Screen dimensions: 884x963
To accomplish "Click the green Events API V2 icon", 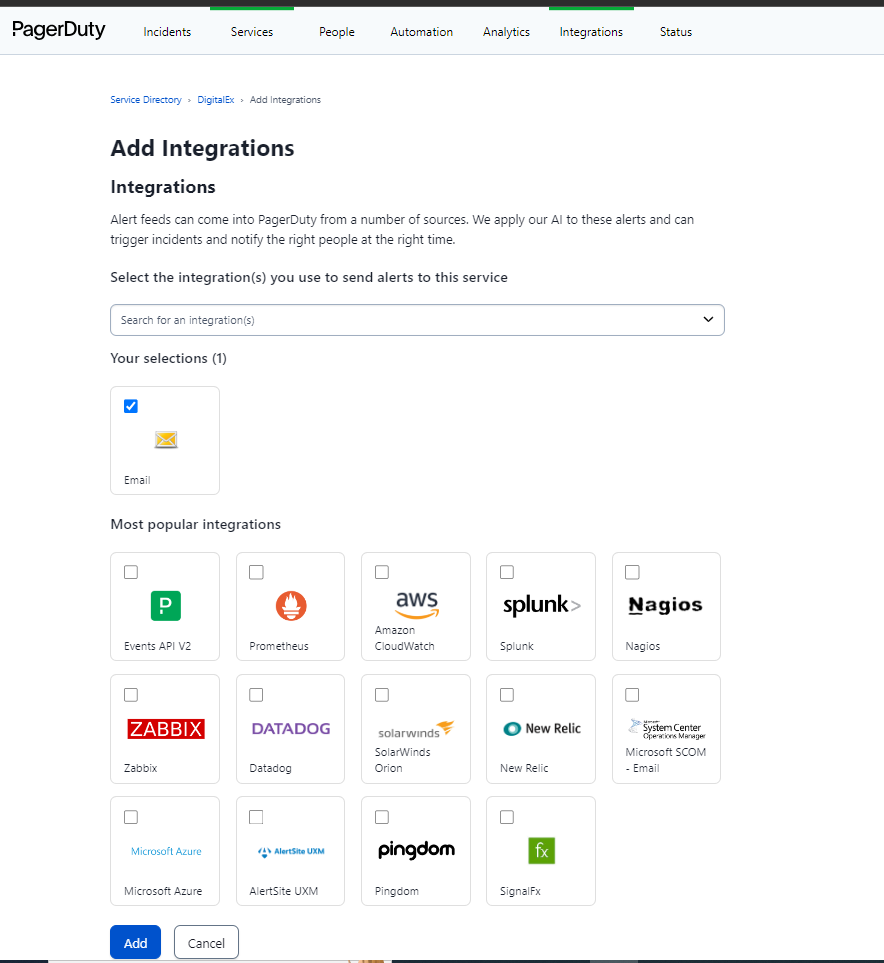I will [x=166, y=605].
